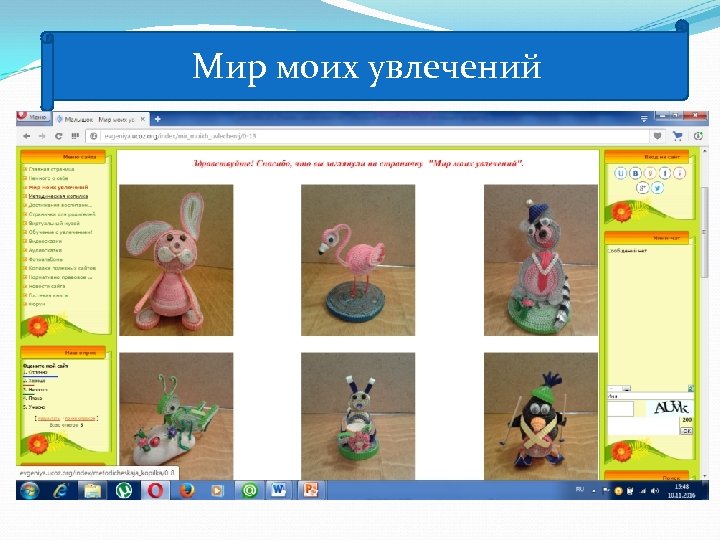Select the Мир моих увлечений browser tab

point(101,119)
